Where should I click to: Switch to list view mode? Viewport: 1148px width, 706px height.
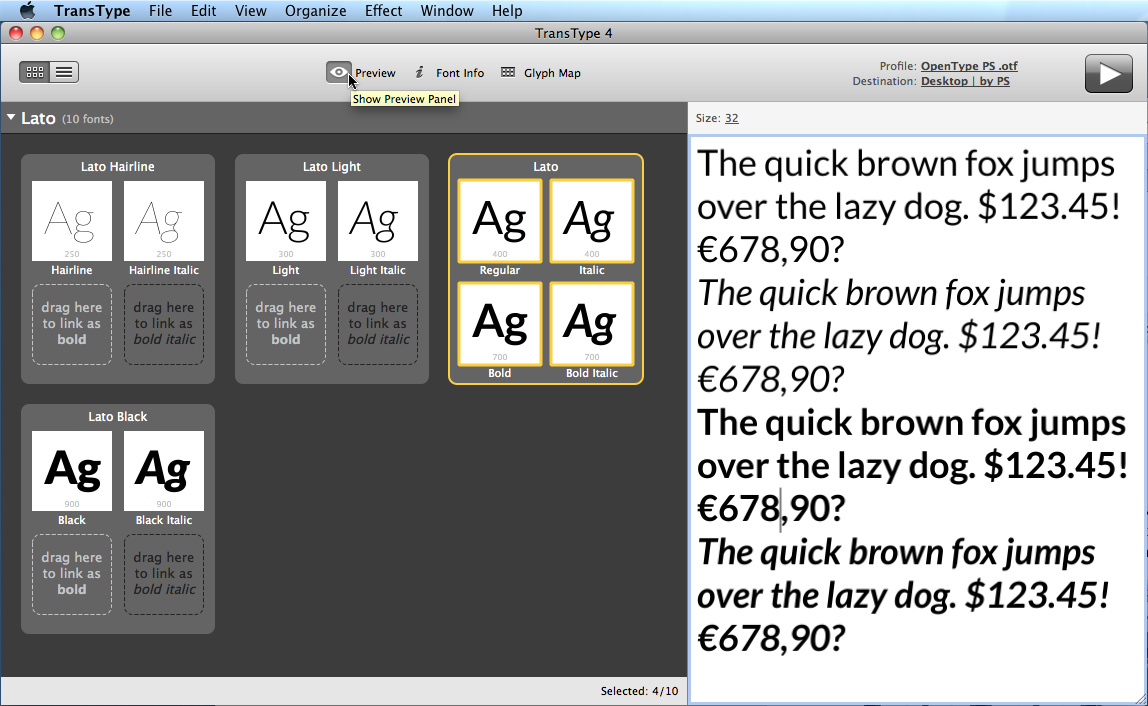(64, 72)
